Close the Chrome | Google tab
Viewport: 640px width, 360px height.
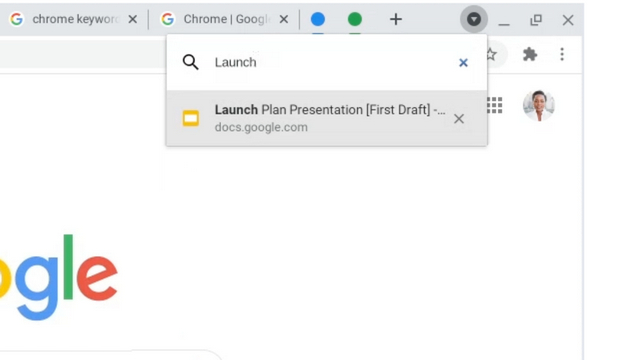(x=284, y=19)
